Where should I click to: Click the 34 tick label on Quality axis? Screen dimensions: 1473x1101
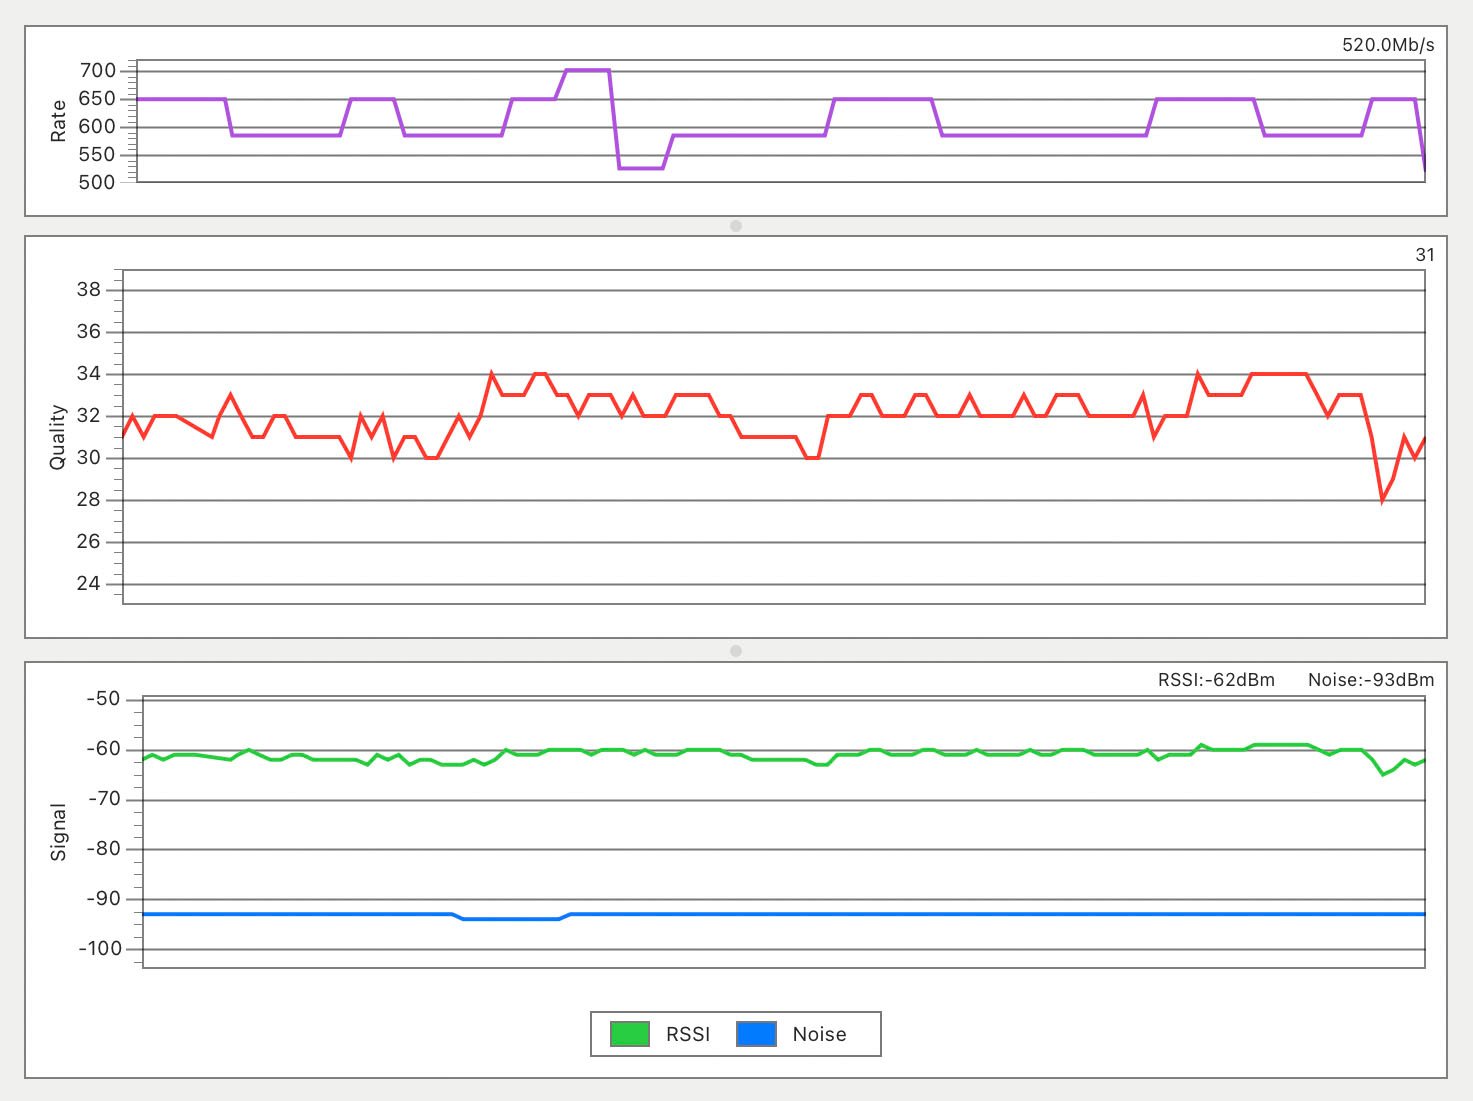(89, 374)
